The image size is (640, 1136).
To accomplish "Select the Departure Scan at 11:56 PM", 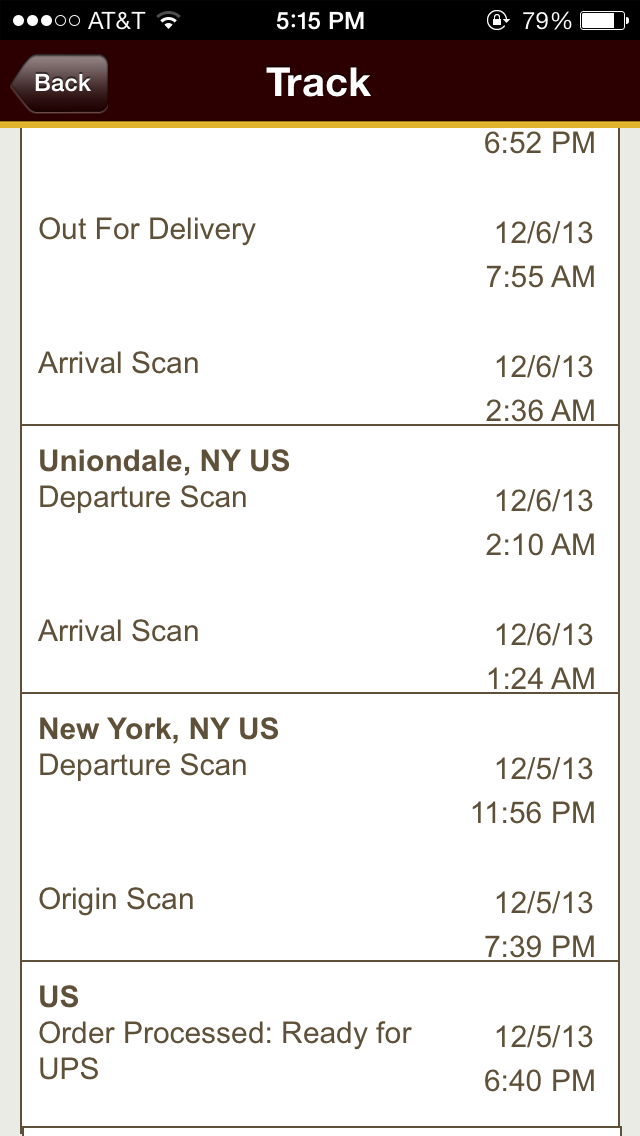I will [x=143, y=765].
